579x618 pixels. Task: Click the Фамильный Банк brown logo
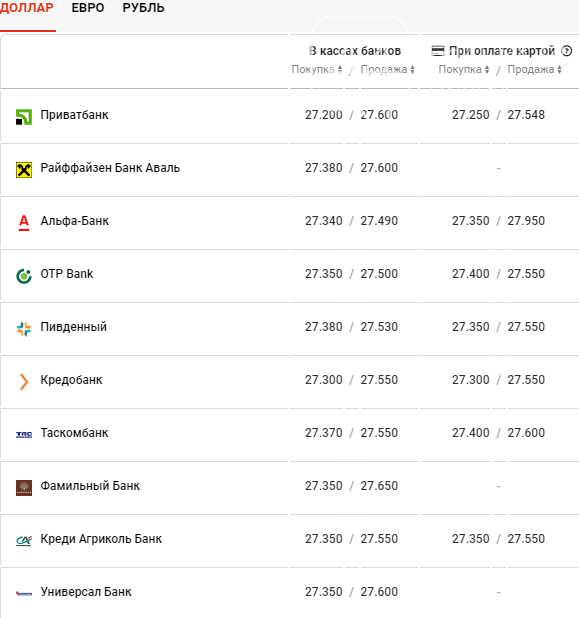pos(24,488)
